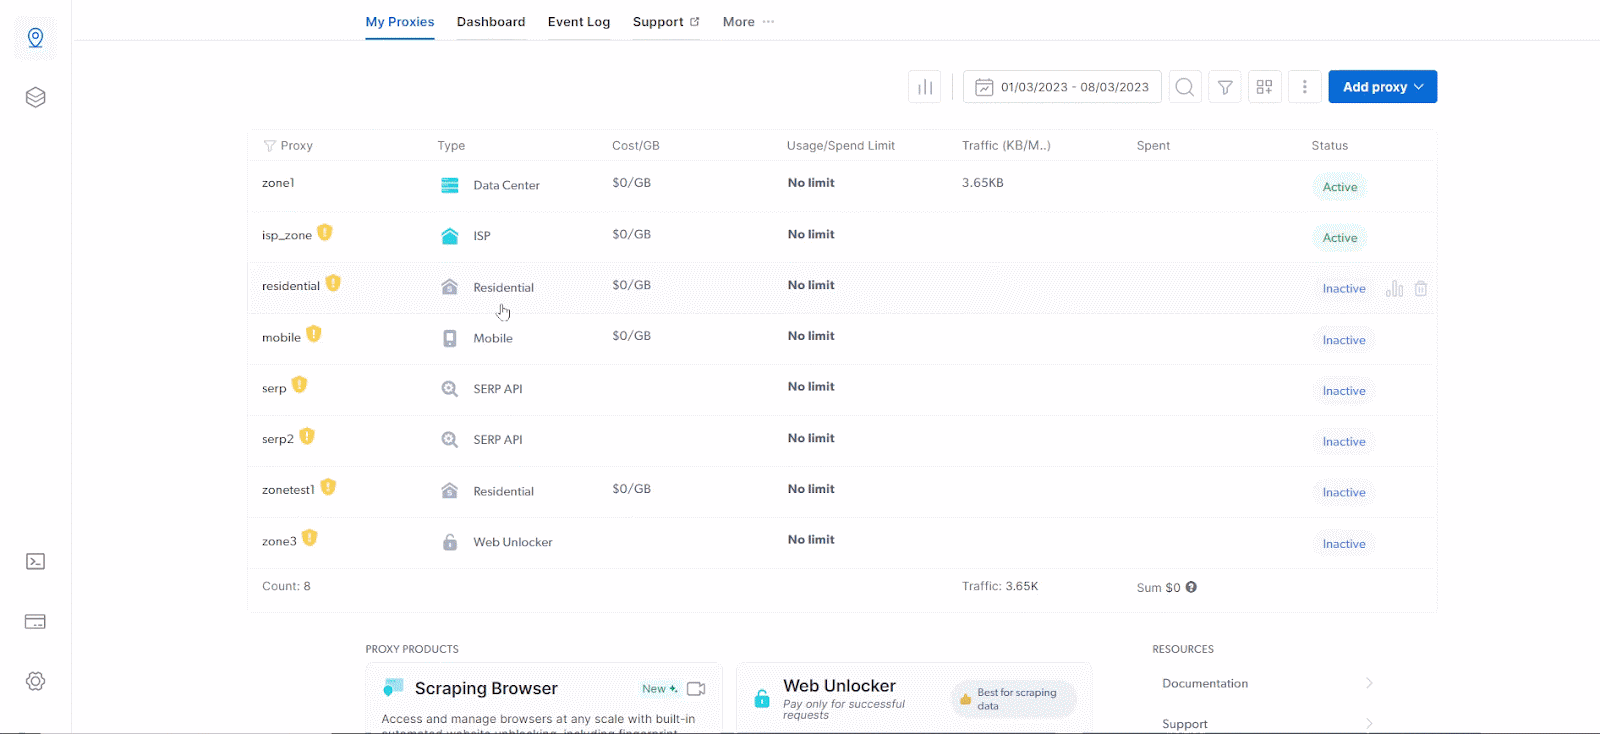The width and height of the screenshot is (1600, 734).
Task: Open the billing card sidebar icon
Action: [36, 621]
